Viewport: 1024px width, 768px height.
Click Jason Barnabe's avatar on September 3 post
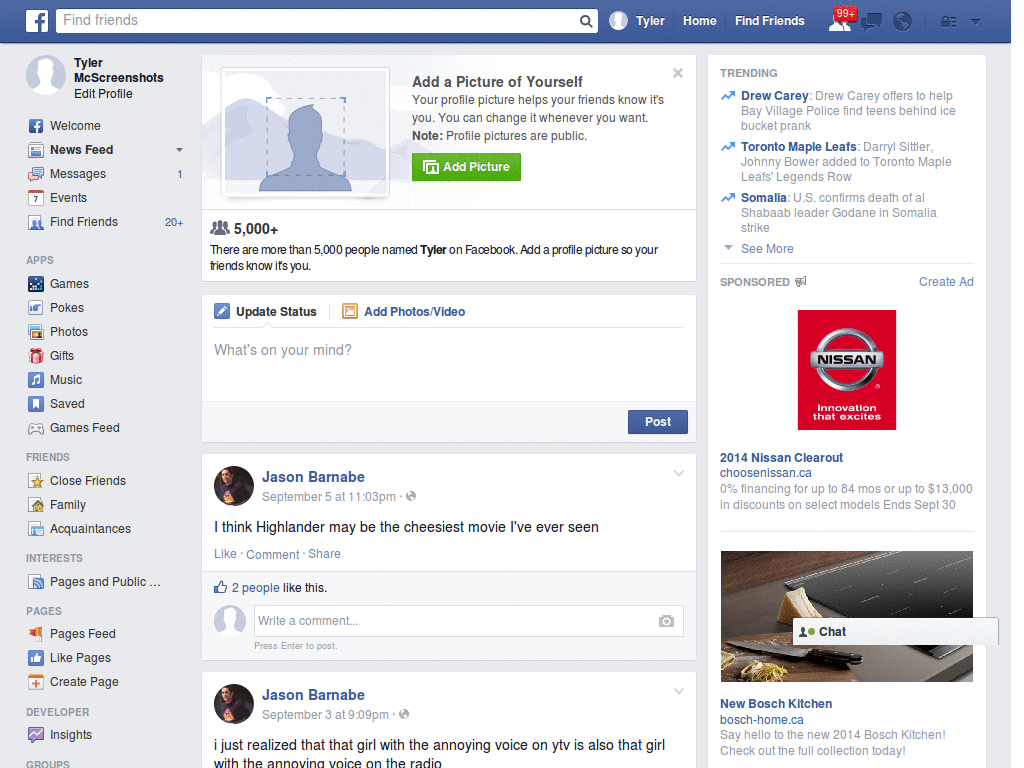pos(234,704)
